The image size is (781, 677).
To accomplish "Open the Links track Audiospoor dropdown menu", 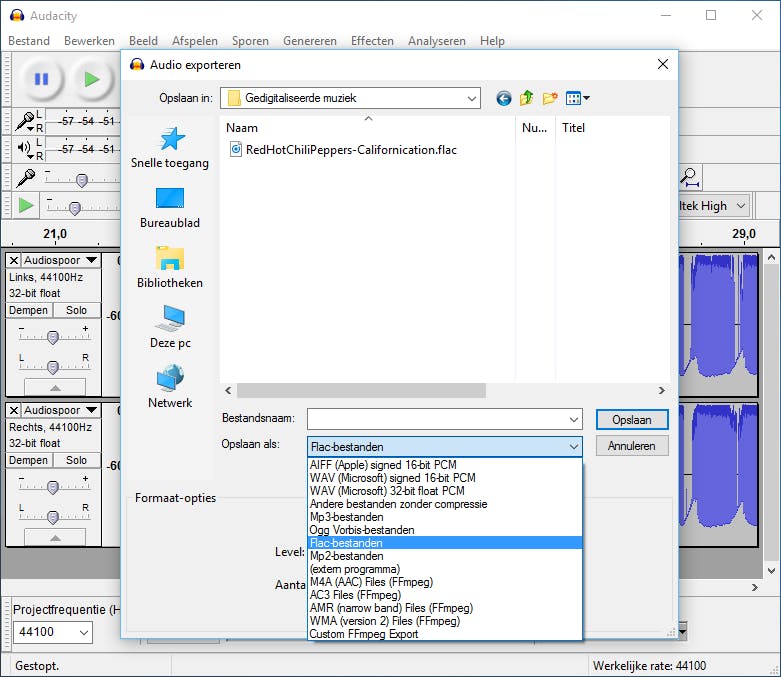I will coord(61,260).
